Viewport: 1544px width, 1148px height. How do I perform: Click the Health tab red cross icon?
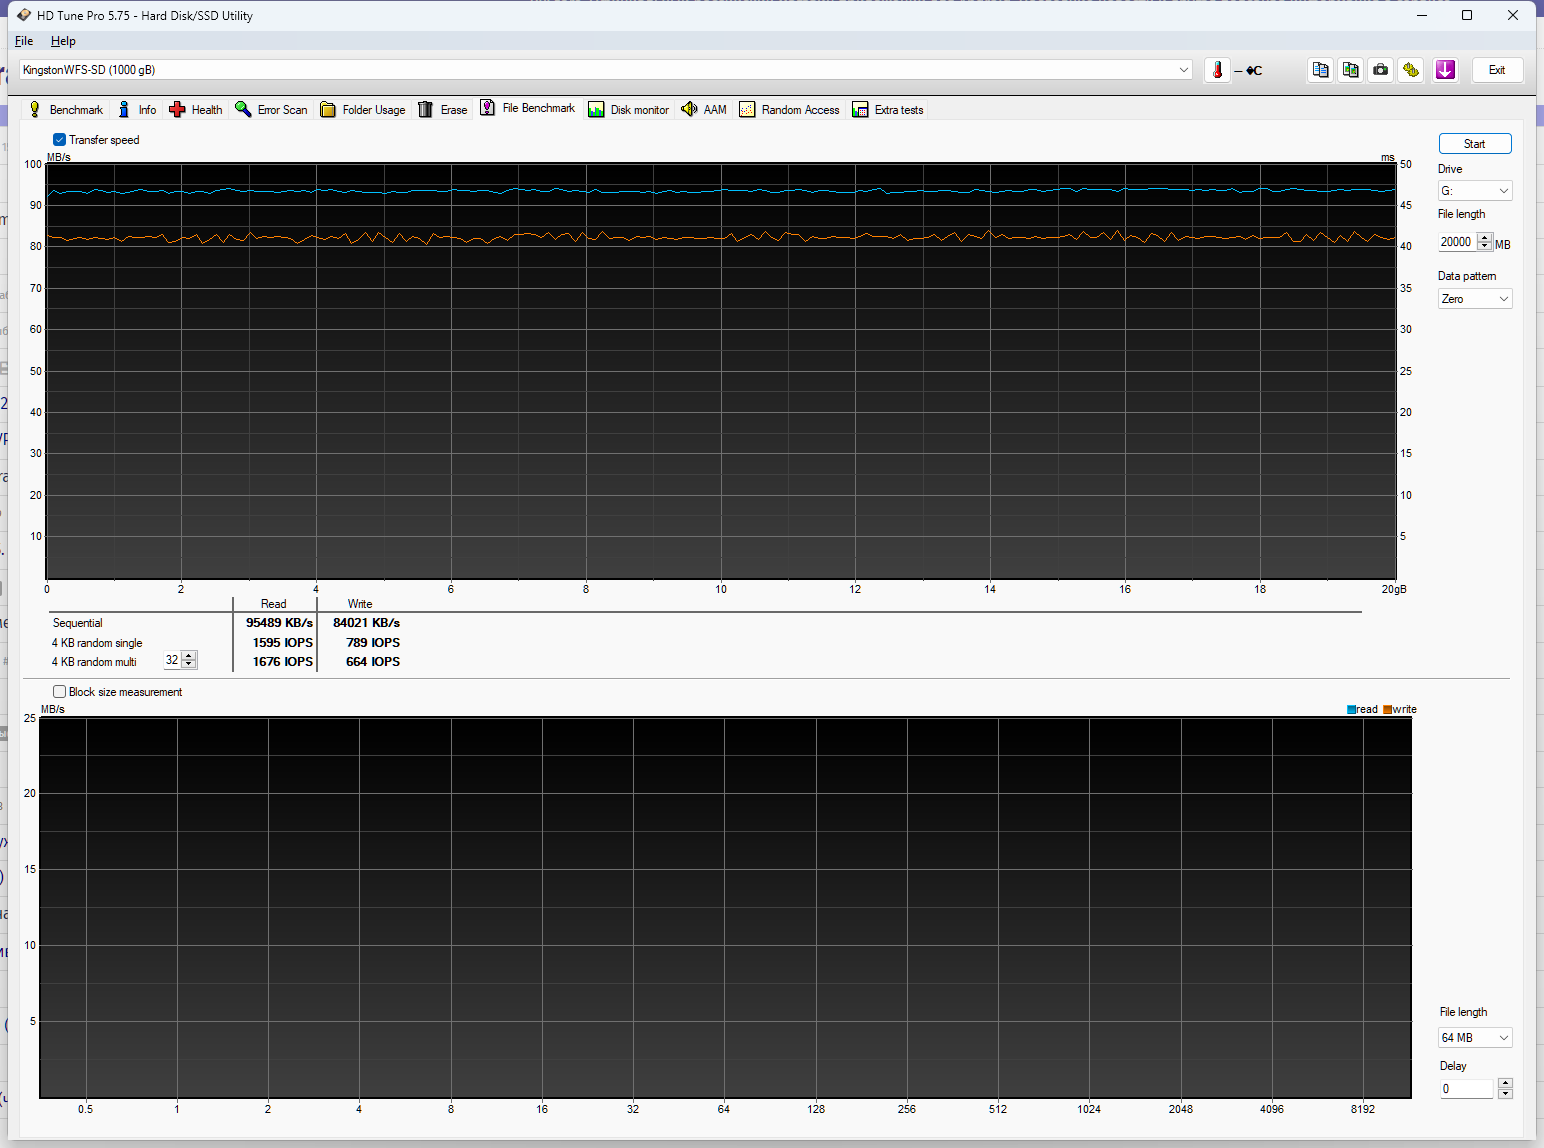pos(177,109)
